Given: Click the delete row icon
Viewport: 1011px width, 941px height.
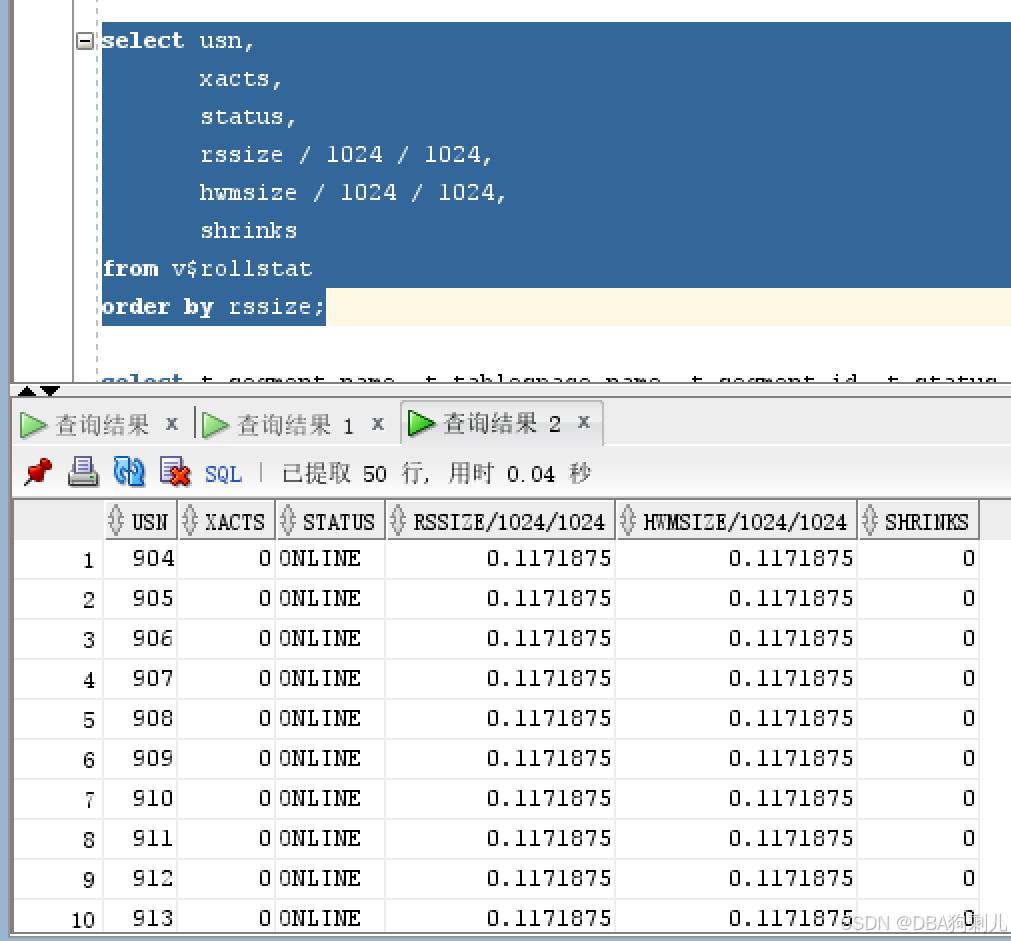Looking at the screenshot, I should click(176, 472).
